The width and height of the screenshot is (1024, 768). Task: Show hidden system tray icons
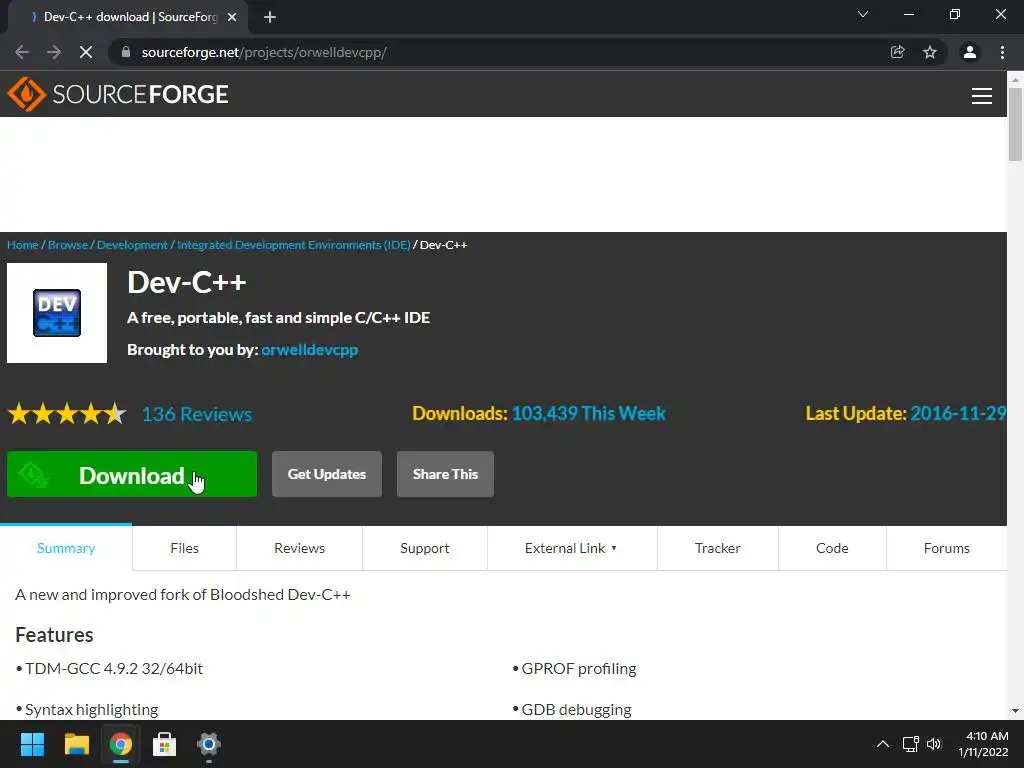pyautogui.click(x=882, y=744)
